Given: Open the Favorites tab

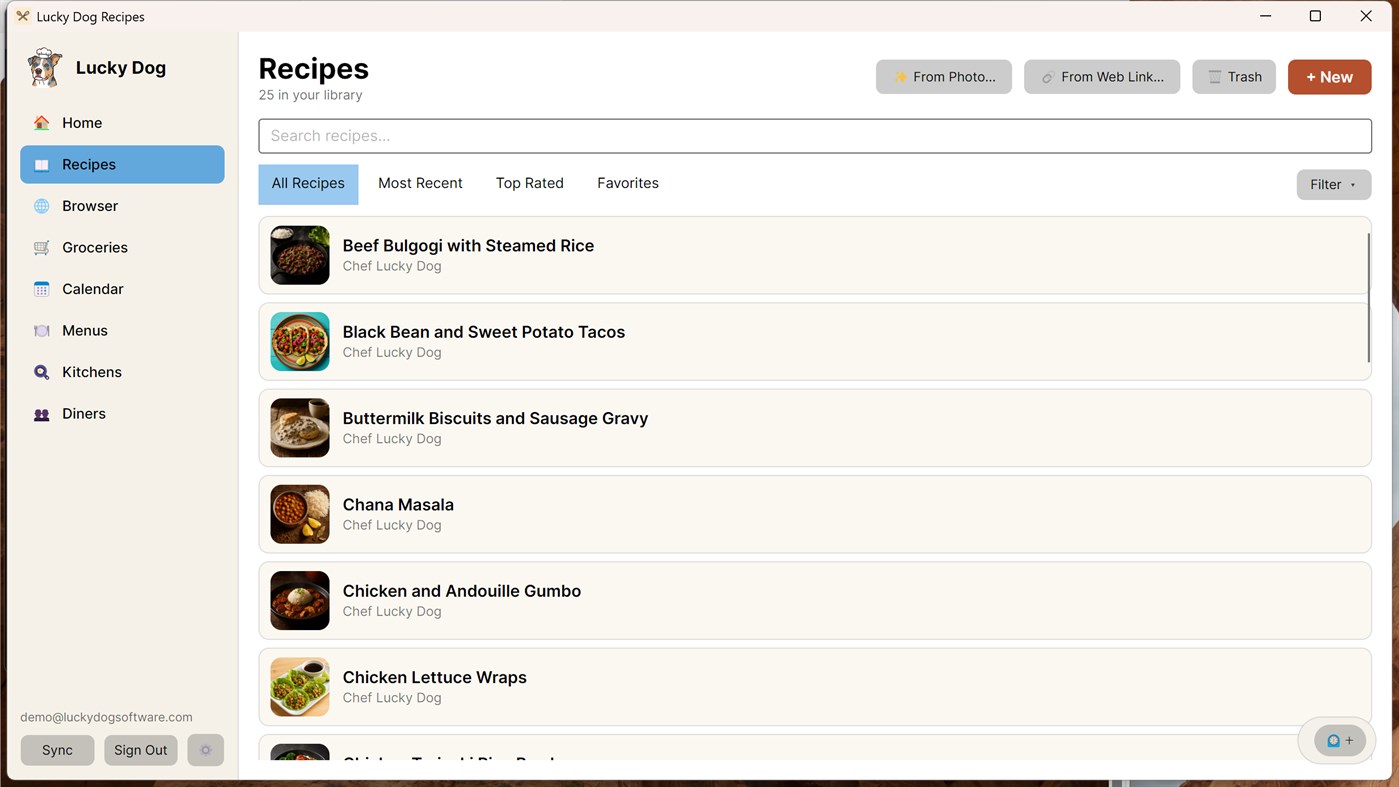Looking at the screenshot, I should (628, 184).
